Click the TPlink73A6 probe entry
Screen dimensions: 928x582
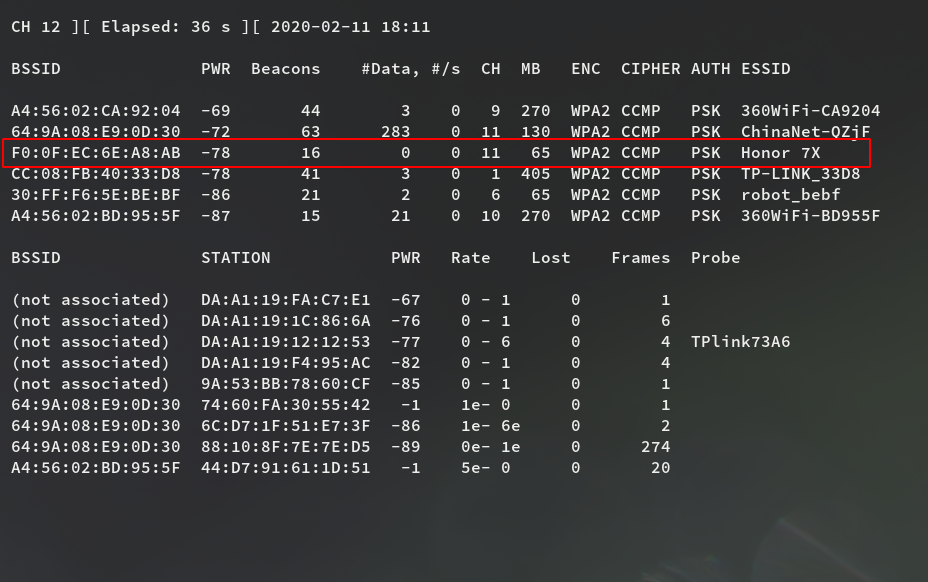tap(740, 342)
